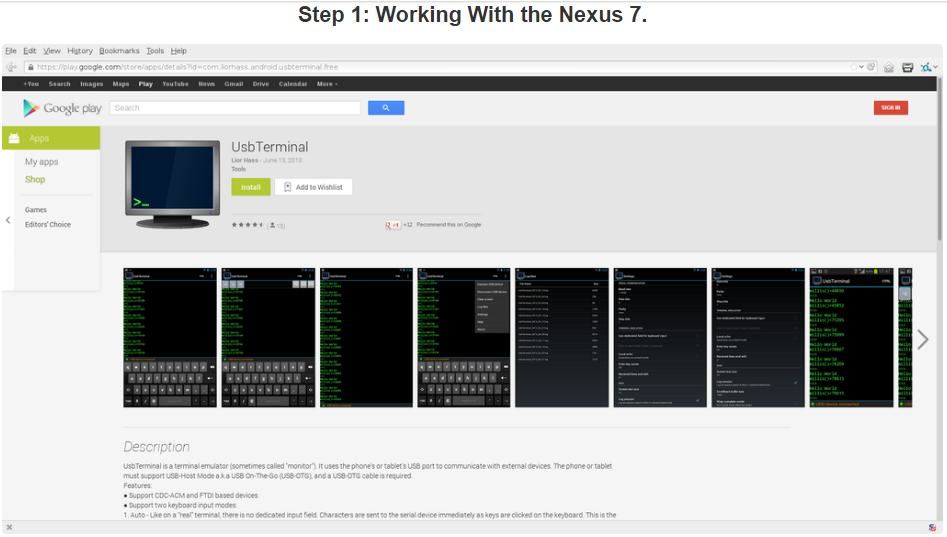Click Calendar in Google bar

293,84
